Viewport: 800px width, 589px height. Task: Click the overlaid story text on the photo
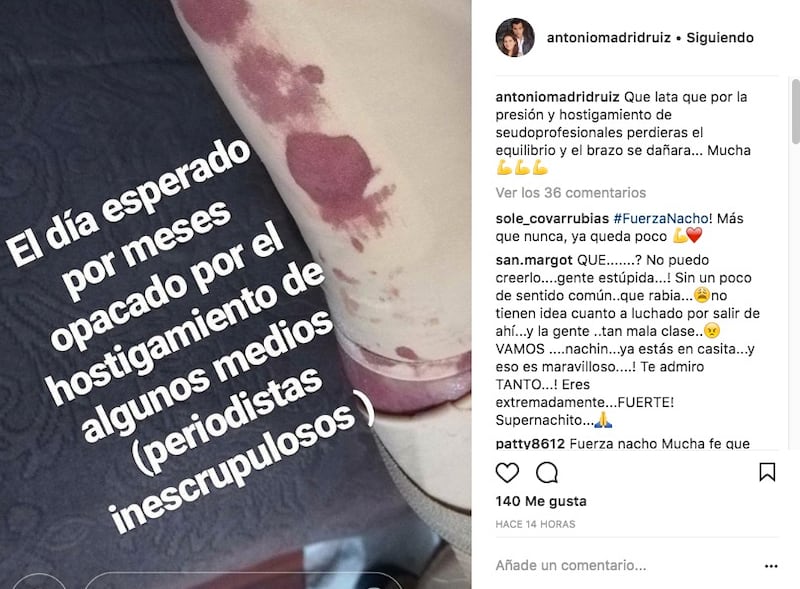pos(189,332)
